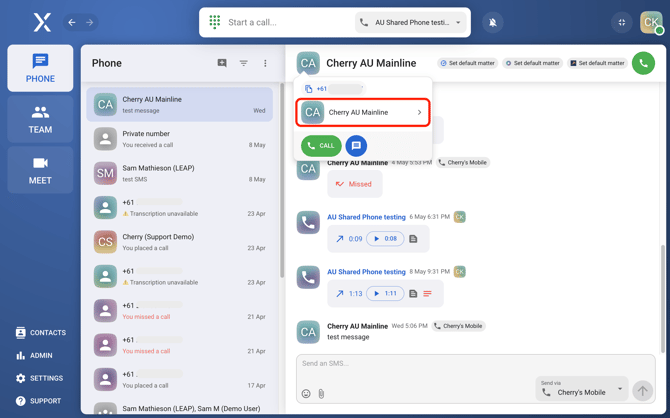Open ADMIN in the sidebar
The width and height of the screenshot is (670, 418).
[x=34, y=355]
